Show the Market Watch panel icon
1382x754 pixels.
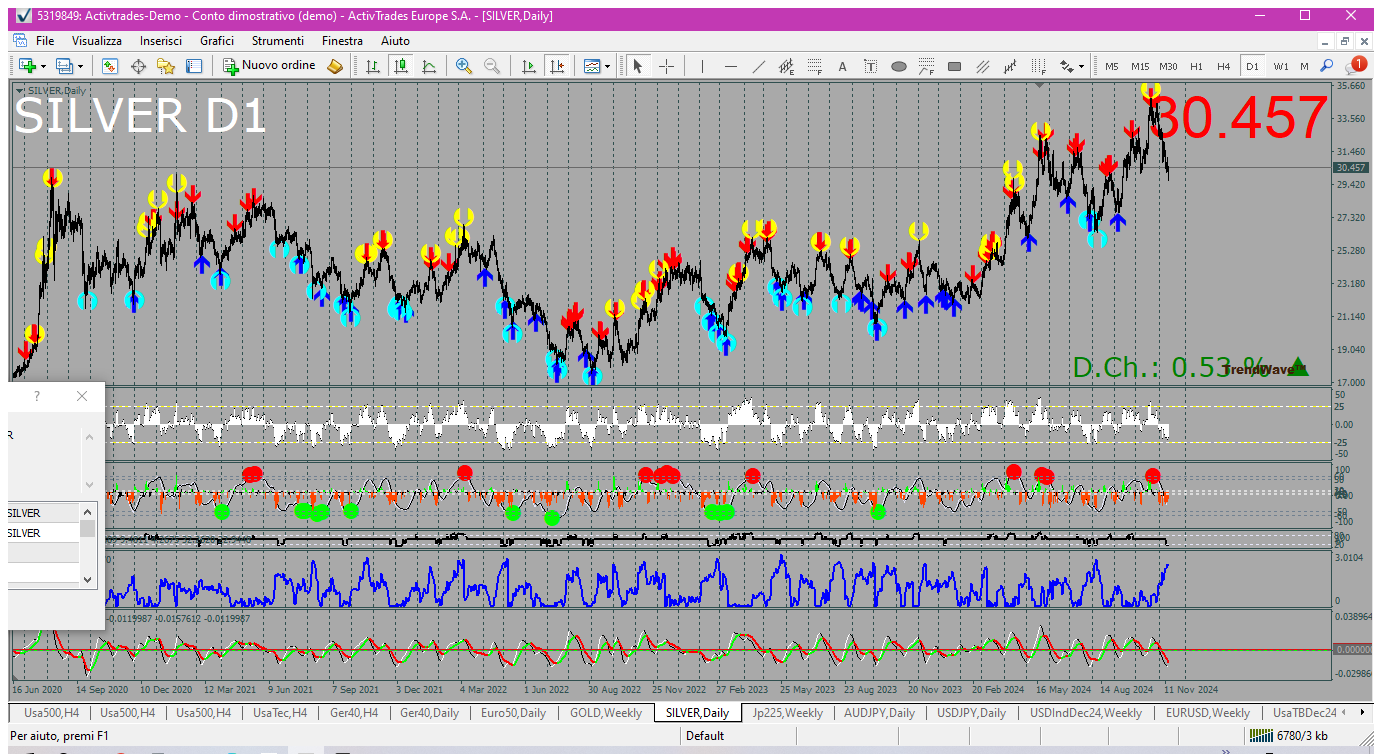pos(110,66)
